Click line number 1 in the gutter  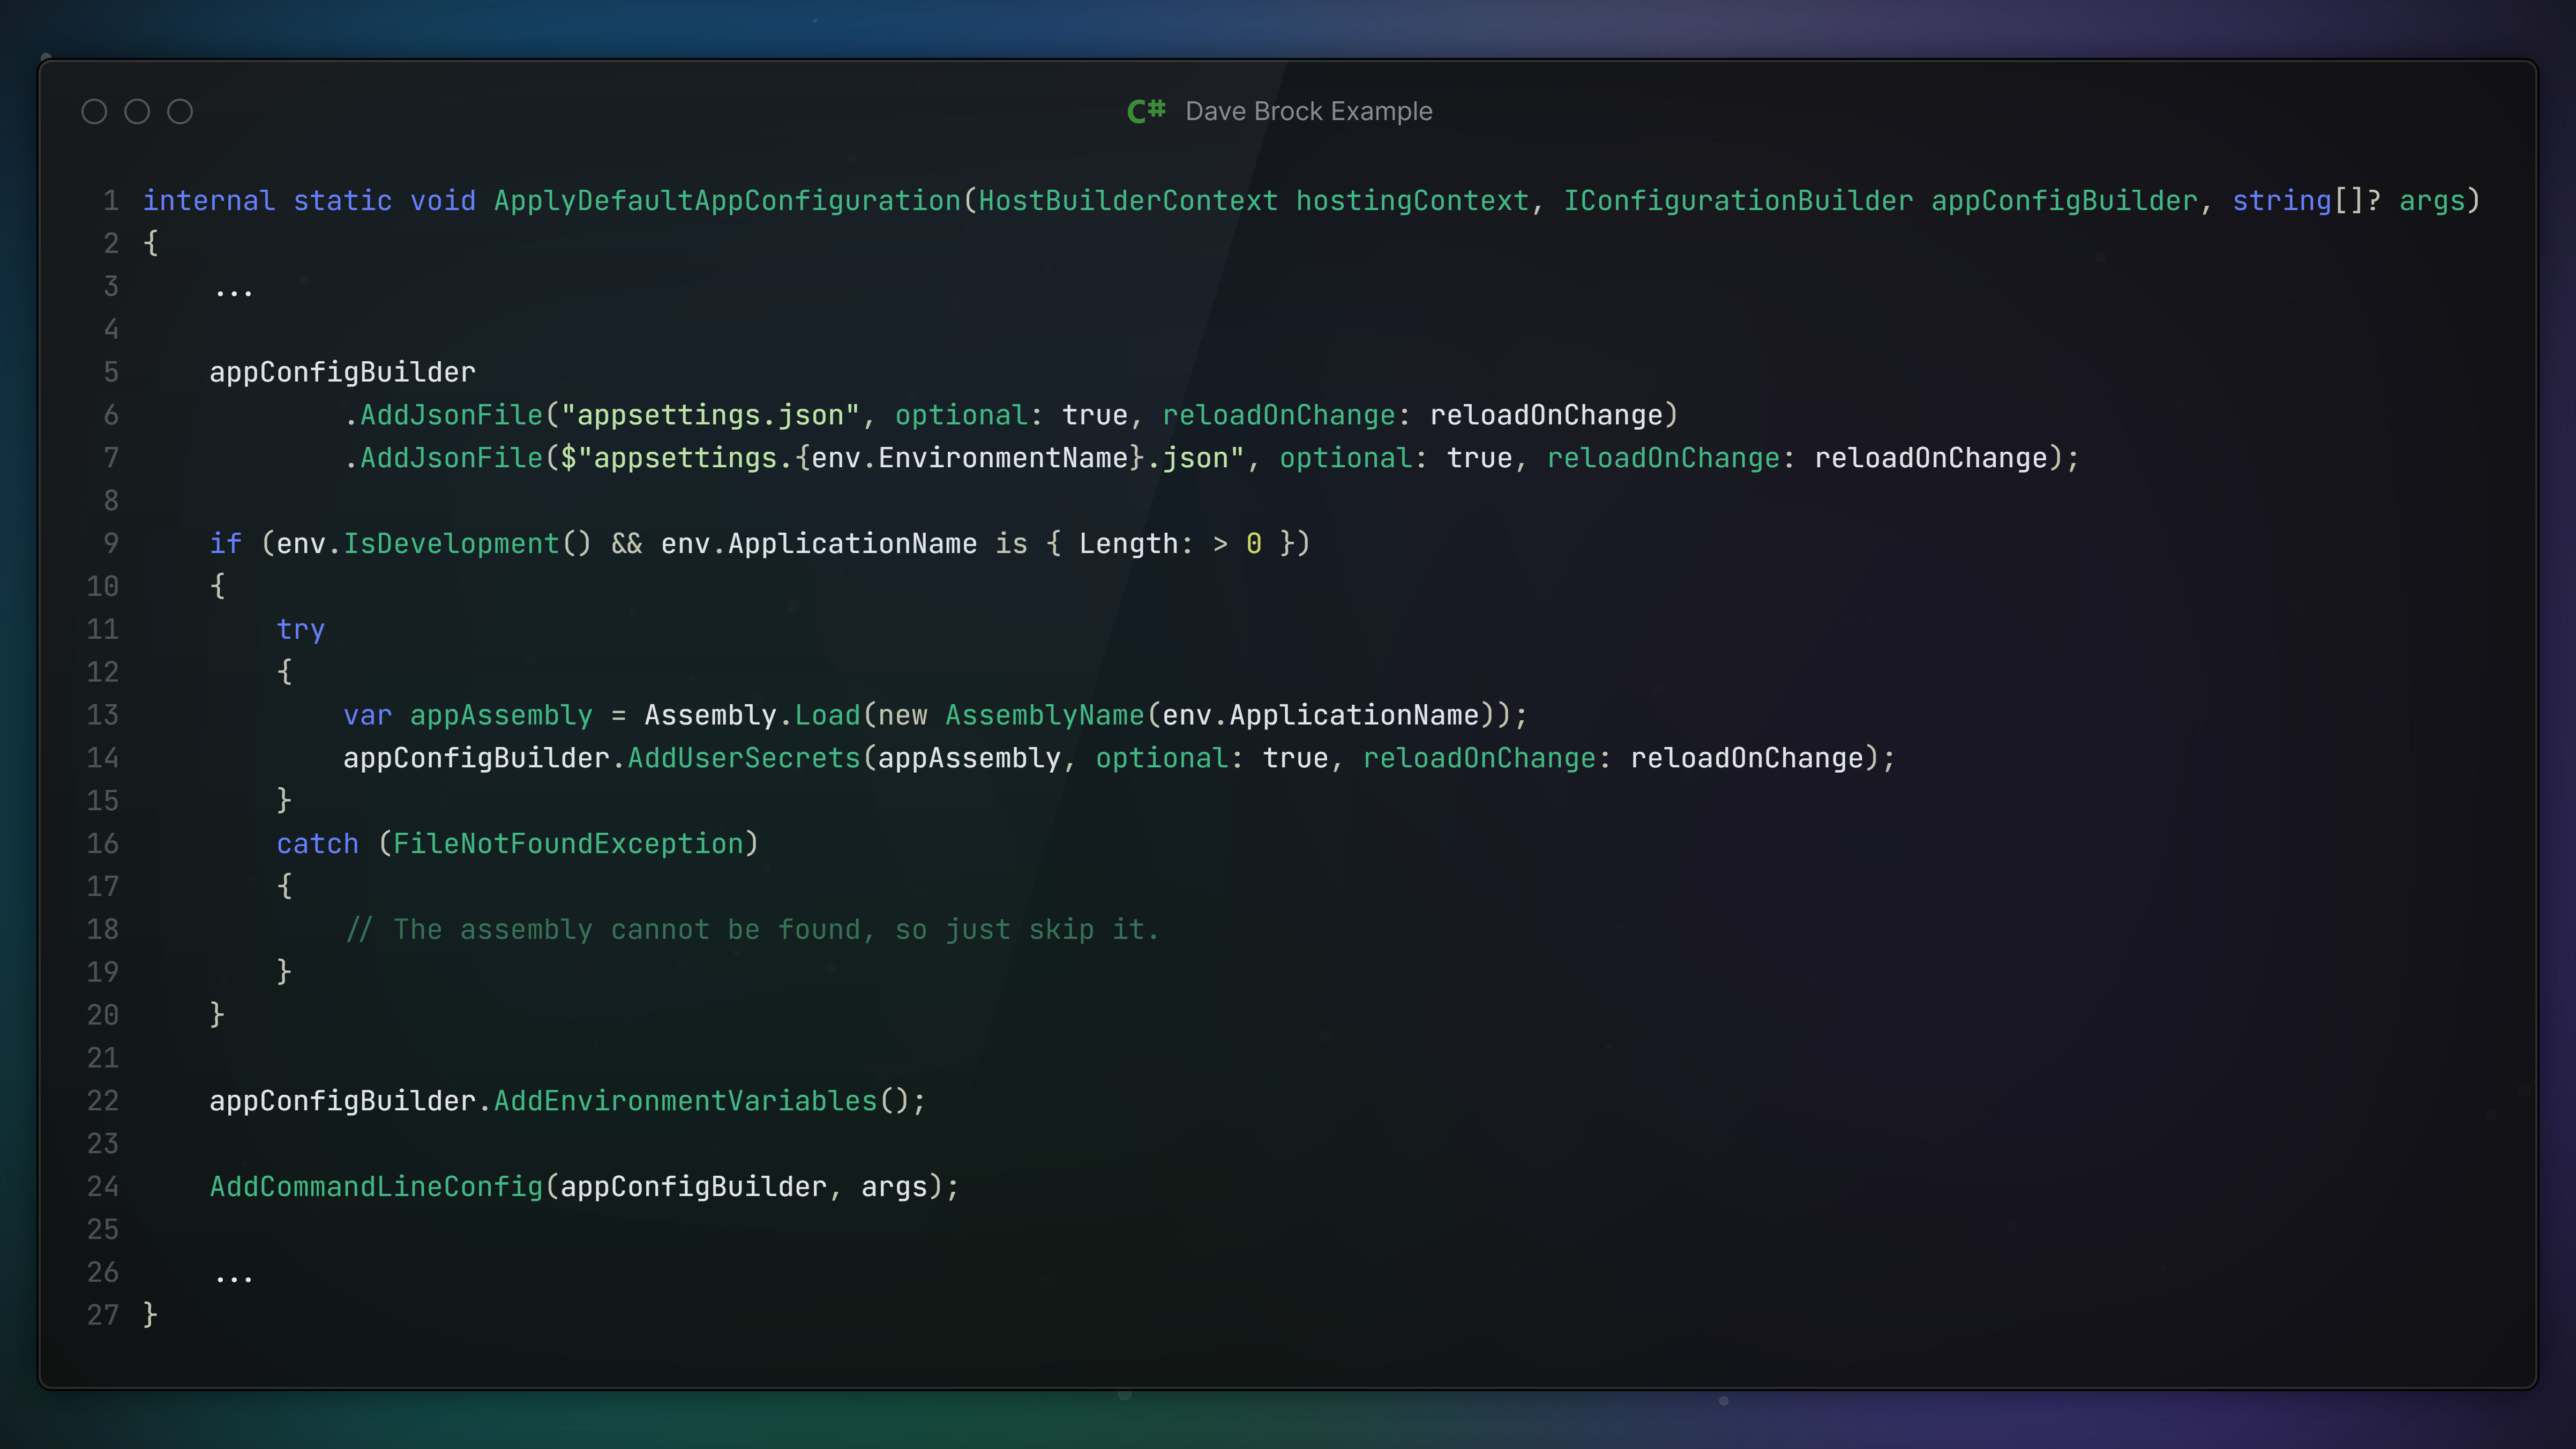click(111, 201)
